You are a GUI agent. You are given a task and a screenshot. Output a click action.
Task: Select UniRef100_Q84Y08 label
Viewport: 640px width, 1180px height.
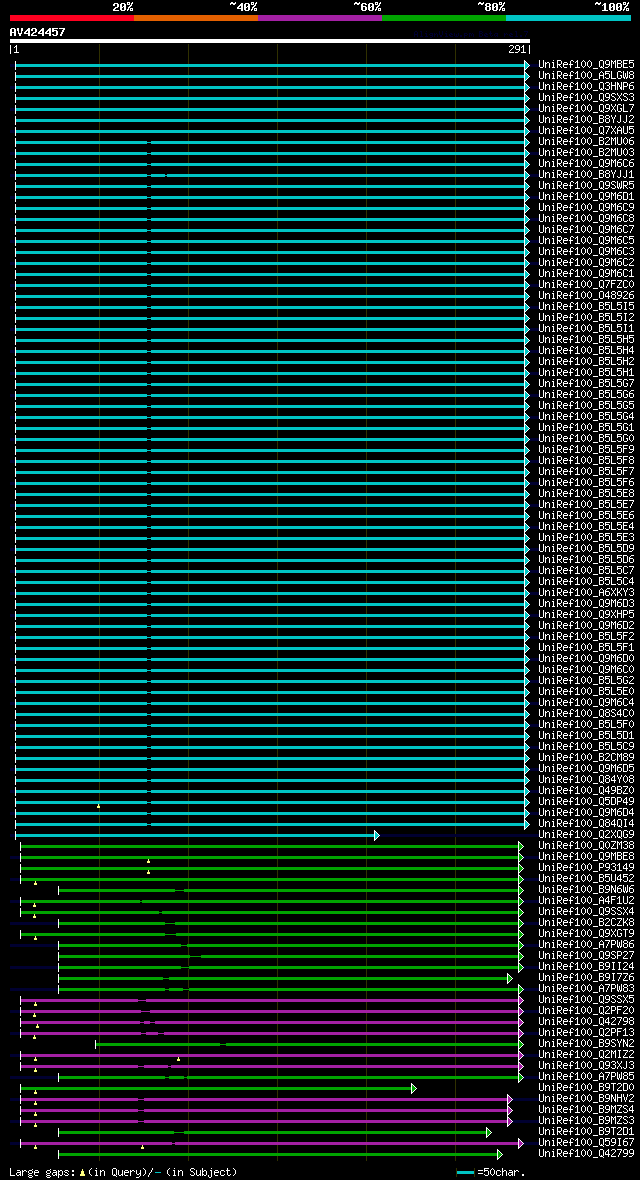(x=587, y=779)
